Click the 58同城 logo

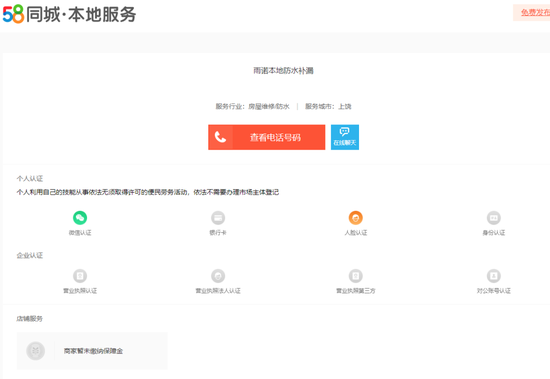click(x=14, y=14)
